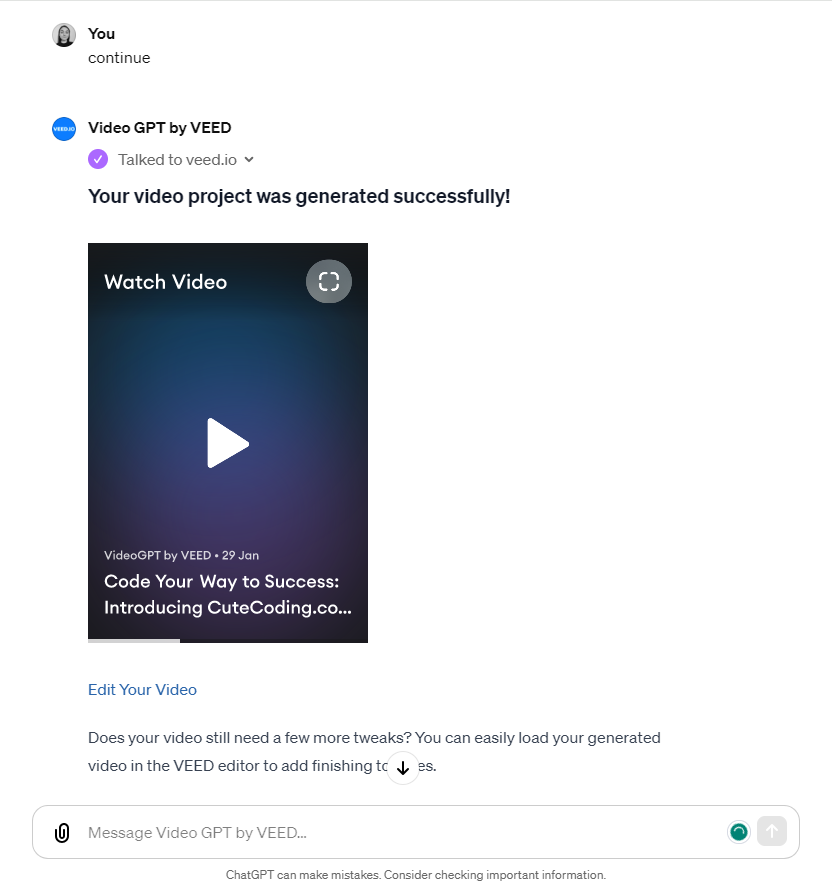Expand the Talked to veed.io chevron

(x=249, y=160)
